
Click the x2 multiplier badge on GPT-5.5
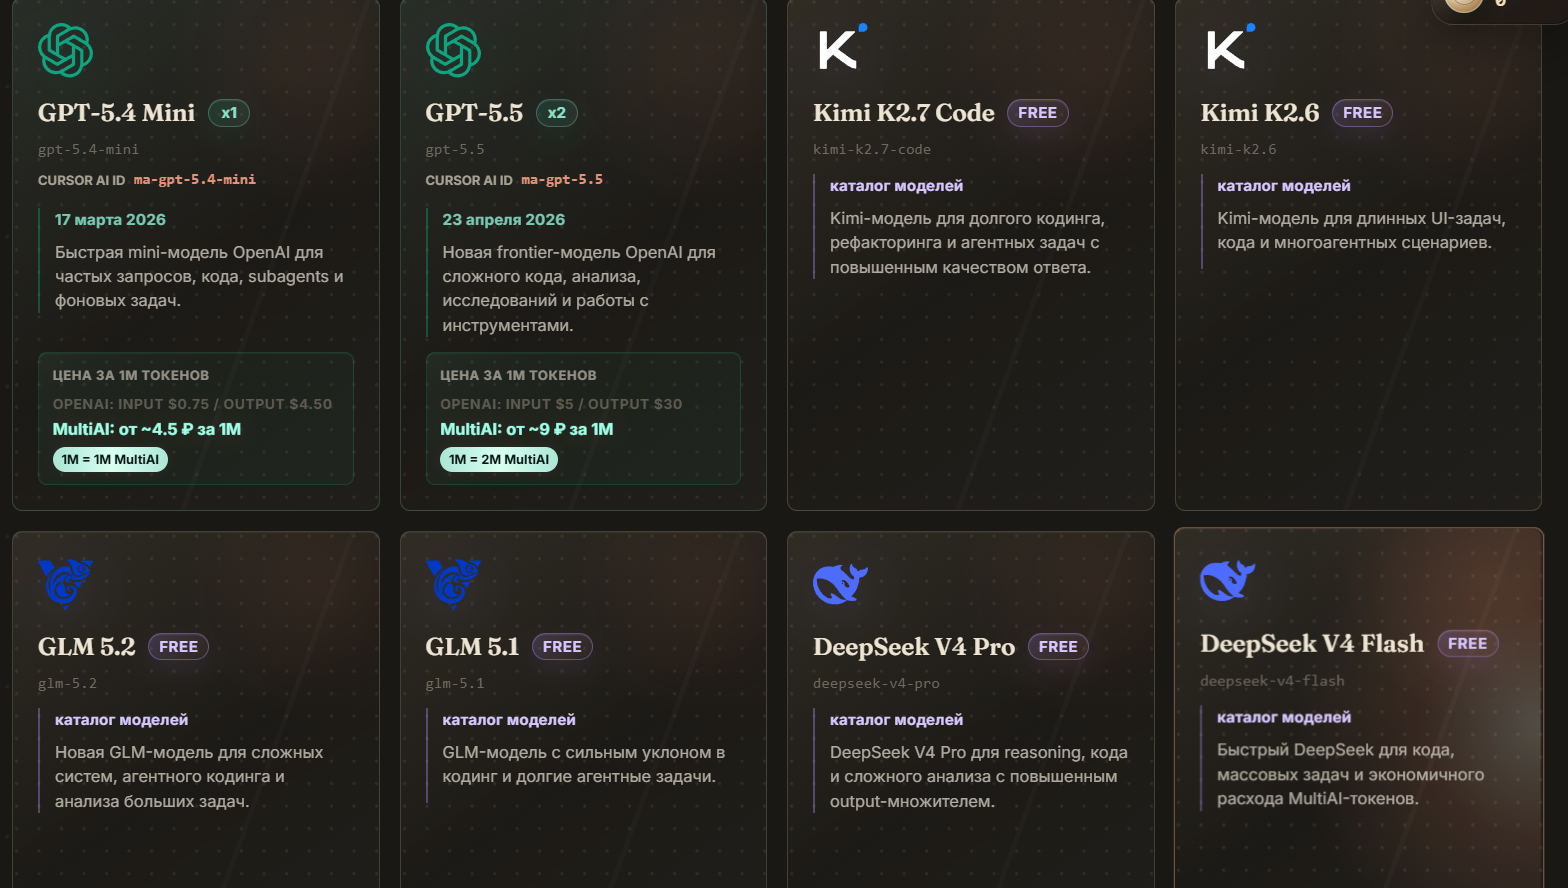(557, 113)
